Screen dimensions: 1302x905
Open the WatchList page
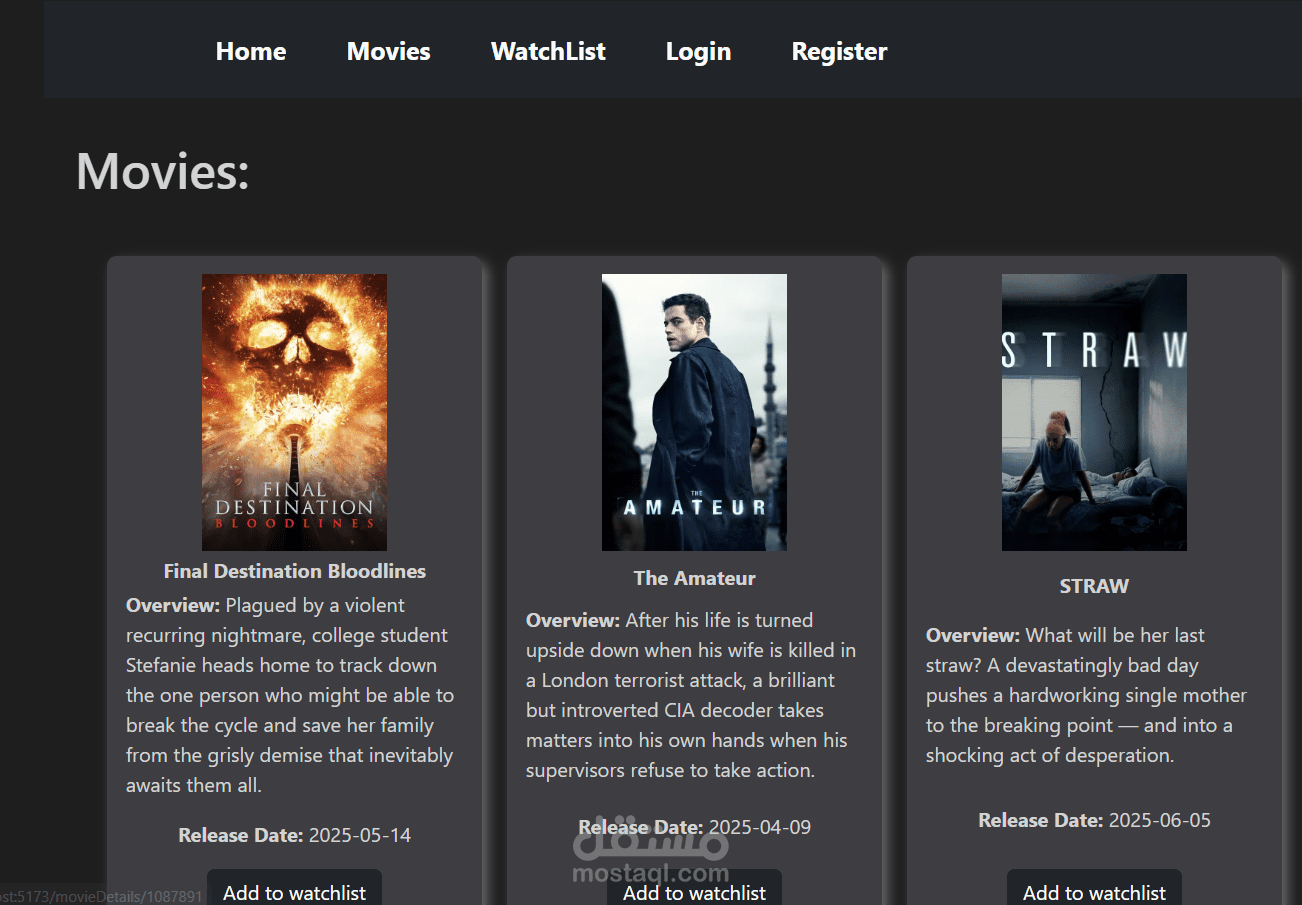548,51
